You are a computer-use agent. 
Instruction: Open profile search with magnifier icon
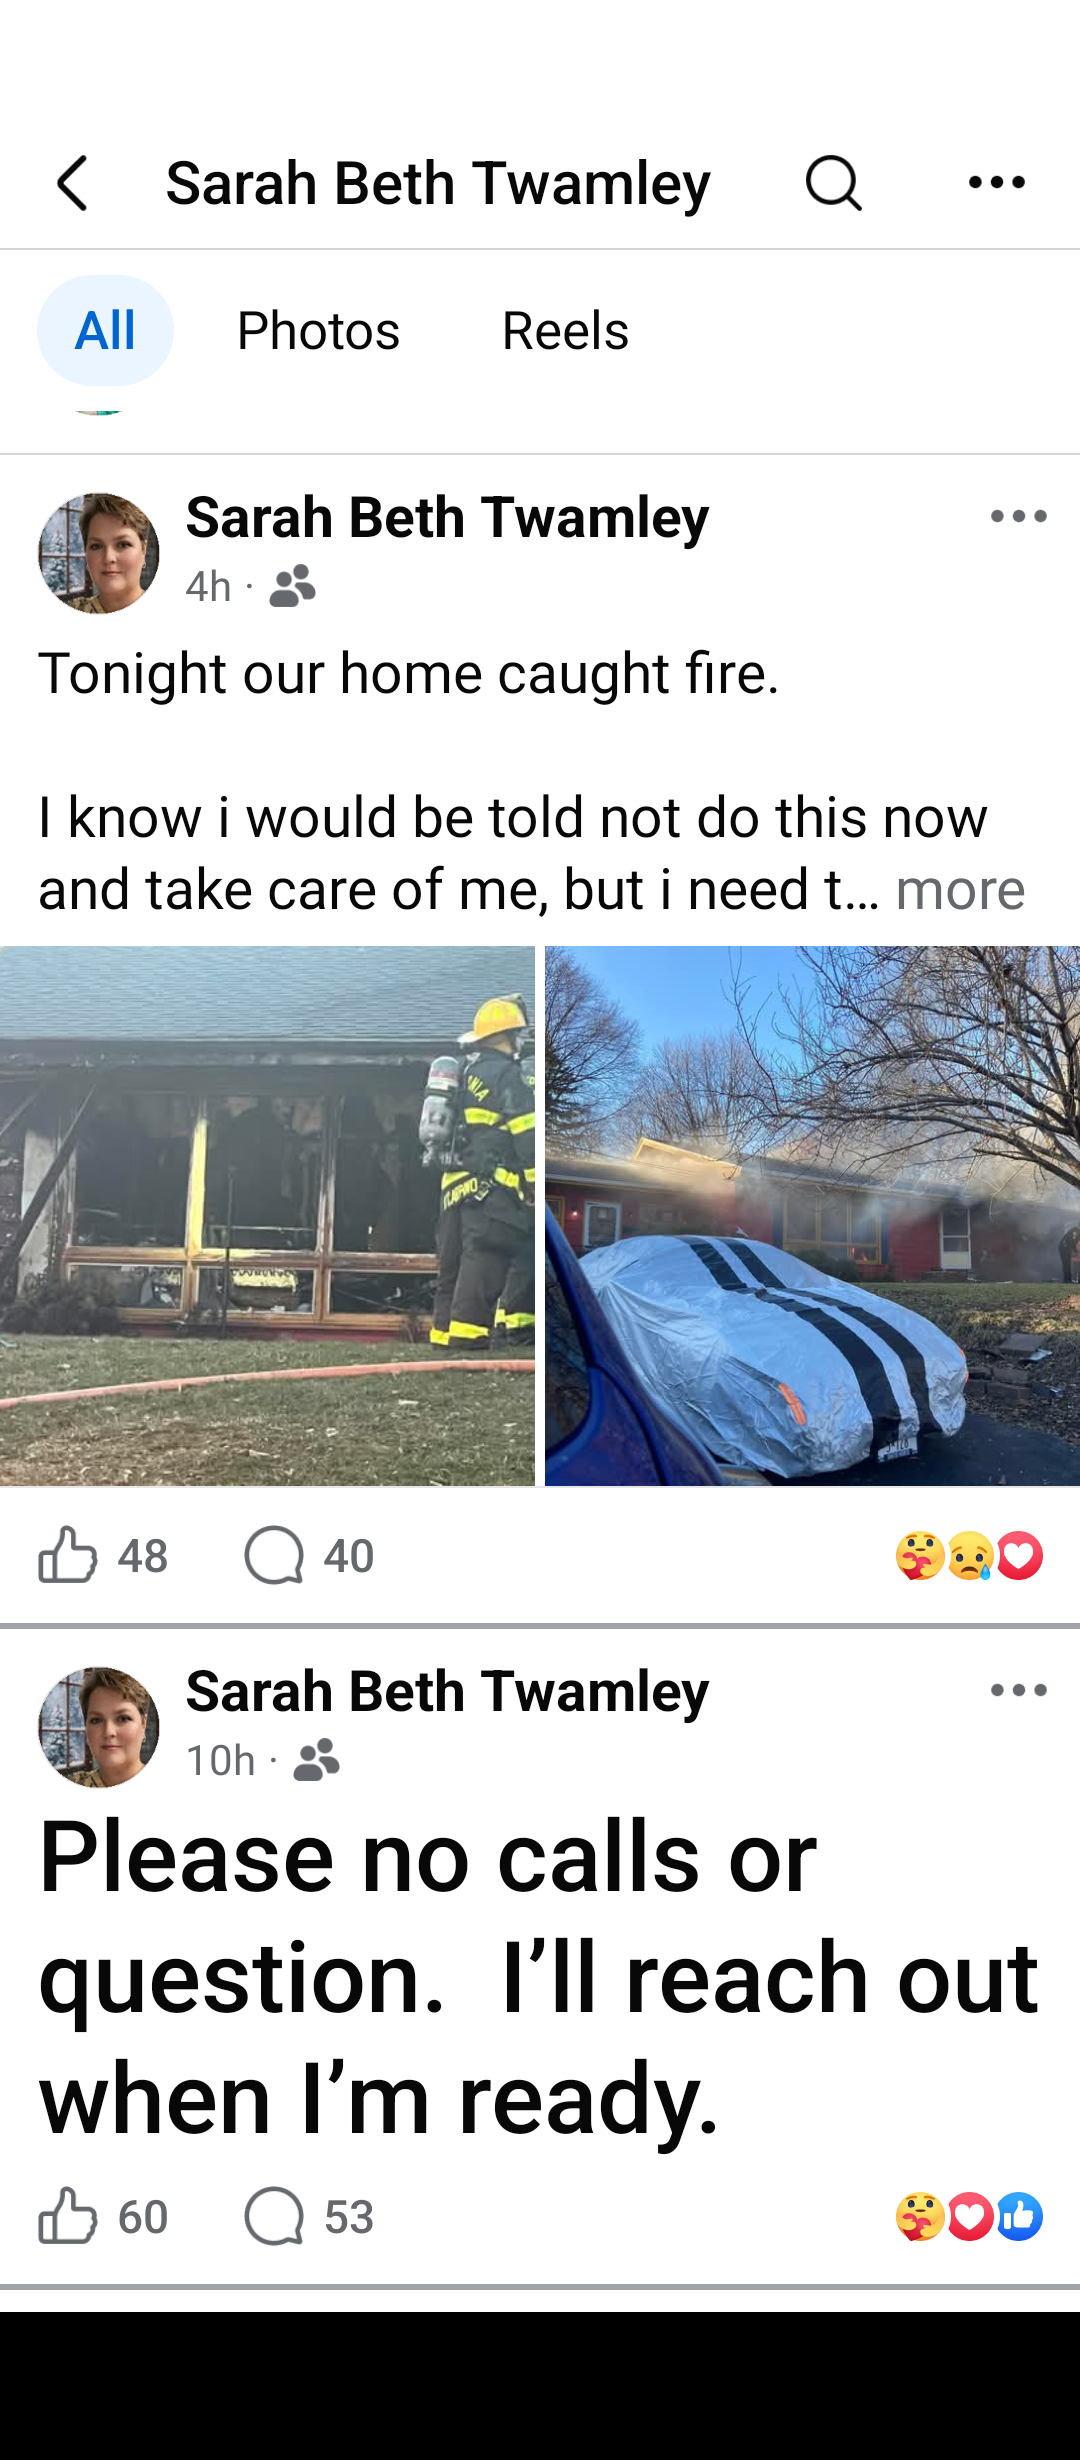833,183
